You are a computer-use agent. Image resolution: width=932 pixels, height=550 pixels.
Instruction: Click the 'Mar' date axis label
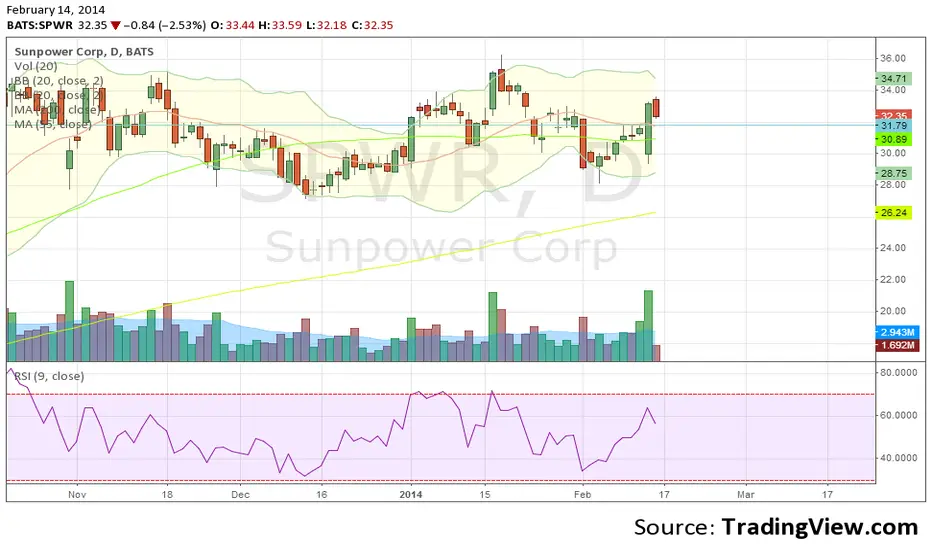745,494
